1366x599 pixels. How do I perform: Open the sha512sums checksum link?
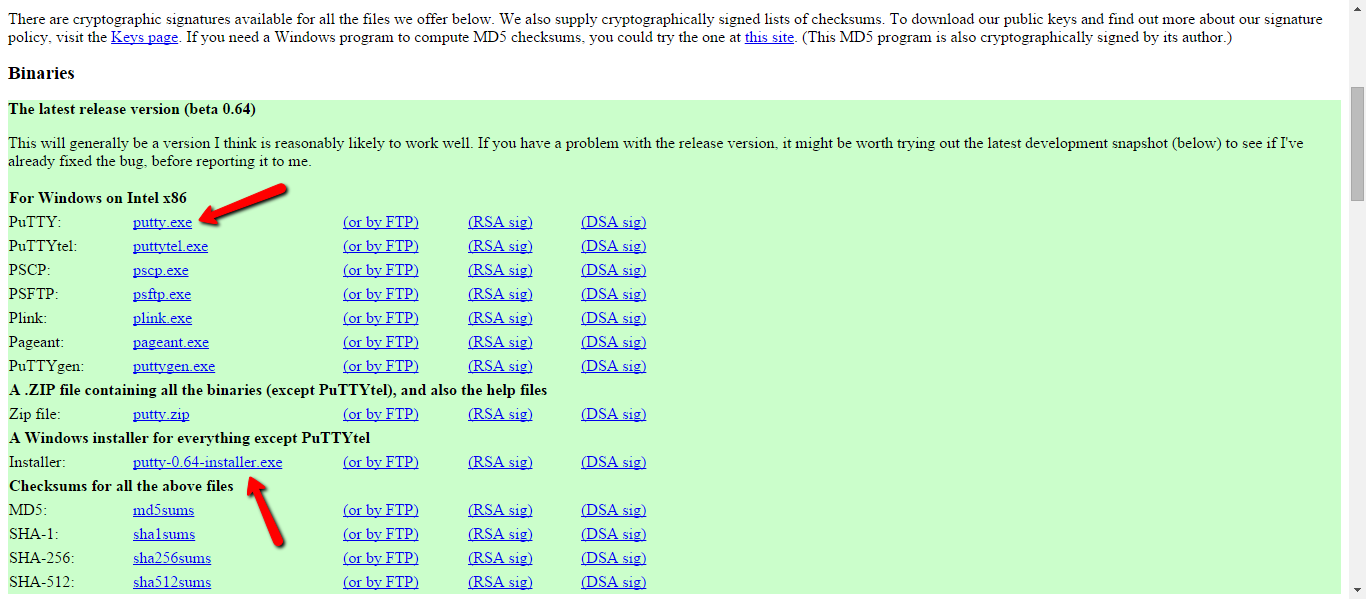click(171, 582)
